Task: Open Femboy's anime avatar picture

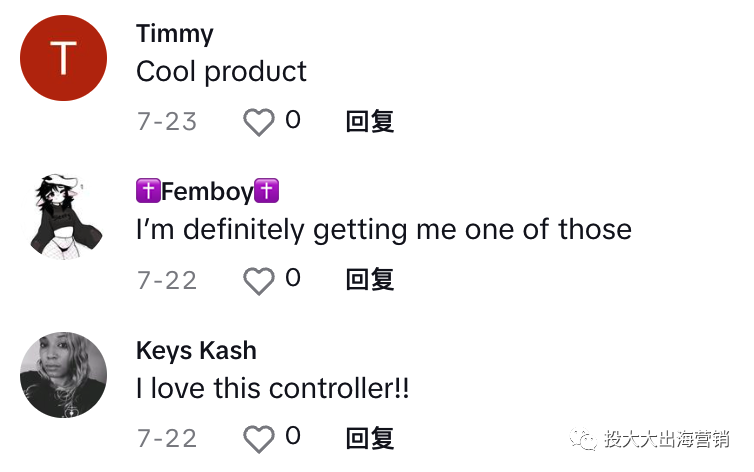Action: point(63,217)
